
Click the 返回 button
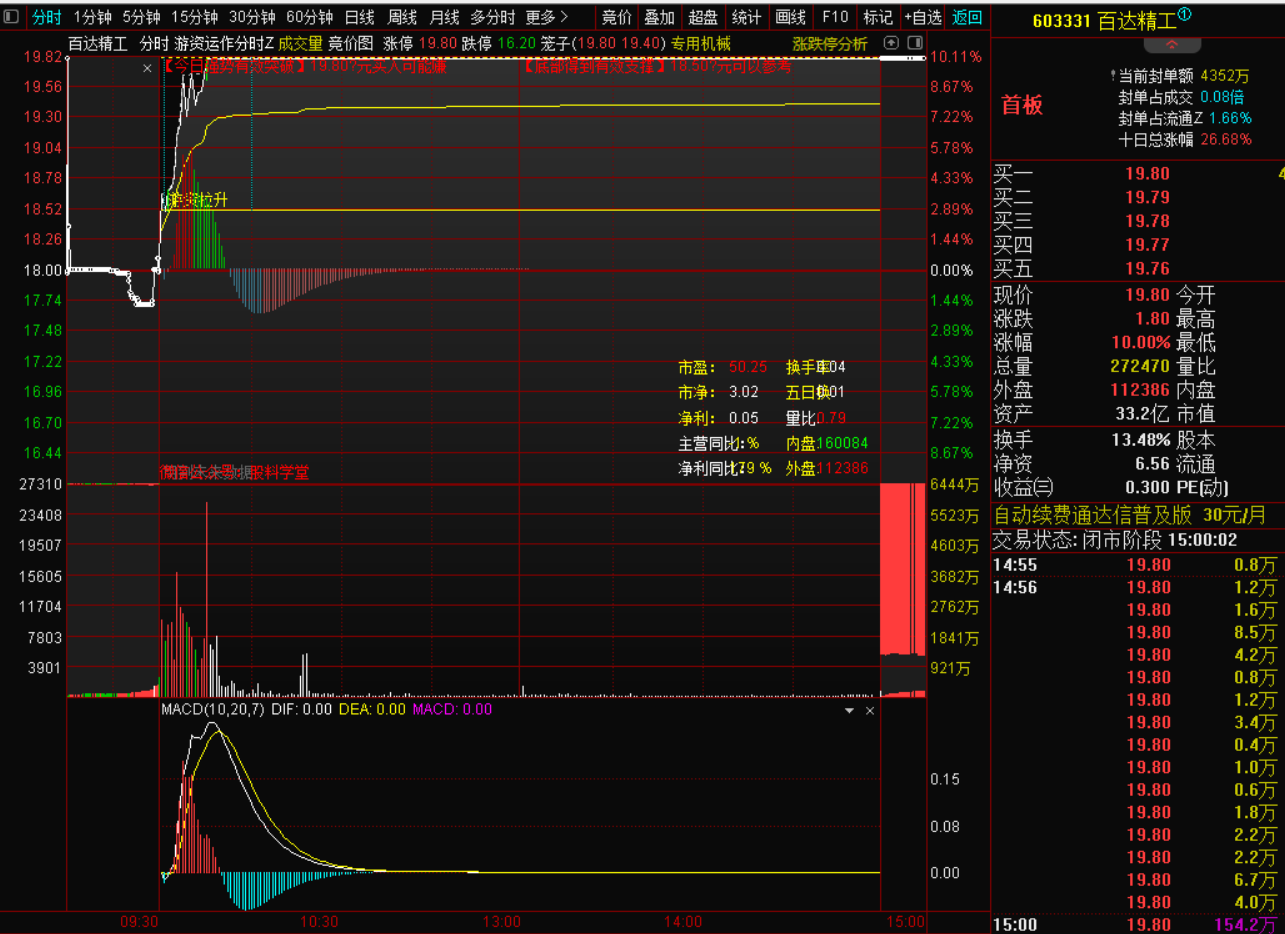(x=967, y=17)
